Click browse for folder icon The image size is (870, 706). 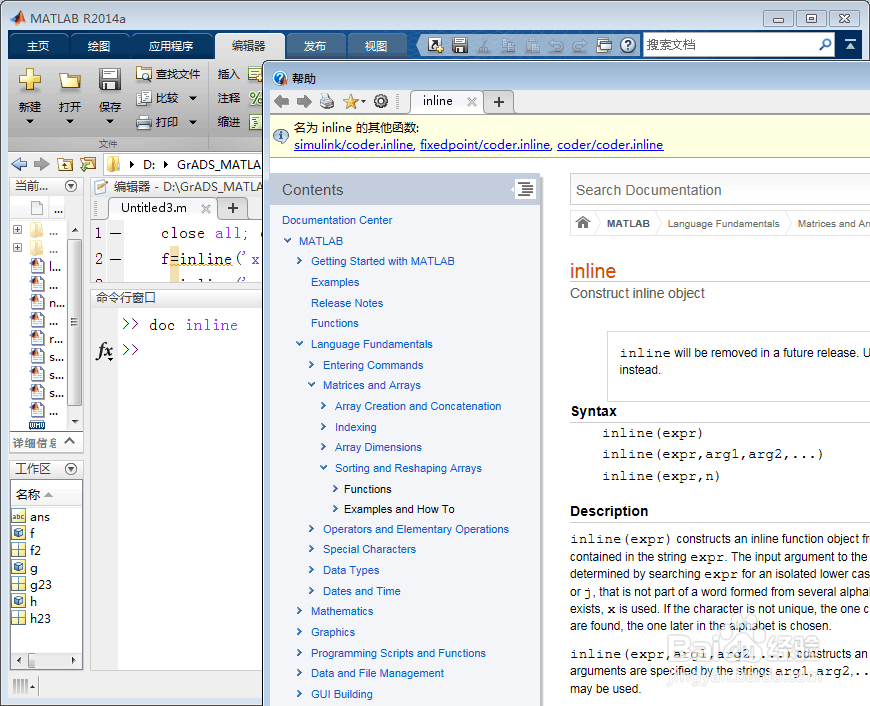[88, 164]
